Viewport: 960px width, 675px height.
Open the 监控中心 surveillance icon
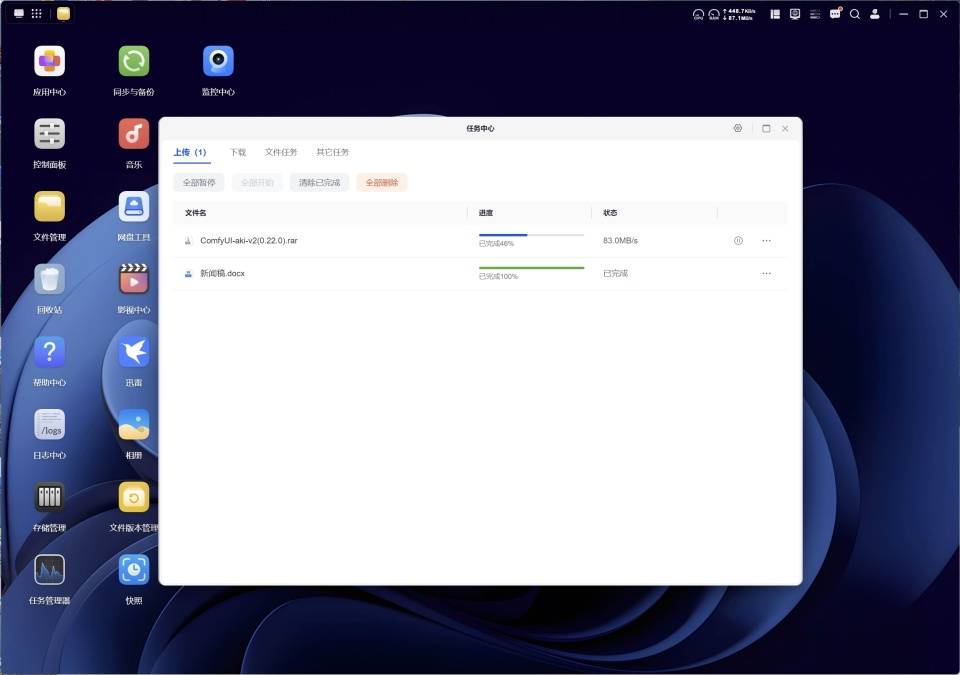pyautogui.click(x=218, y=61)
